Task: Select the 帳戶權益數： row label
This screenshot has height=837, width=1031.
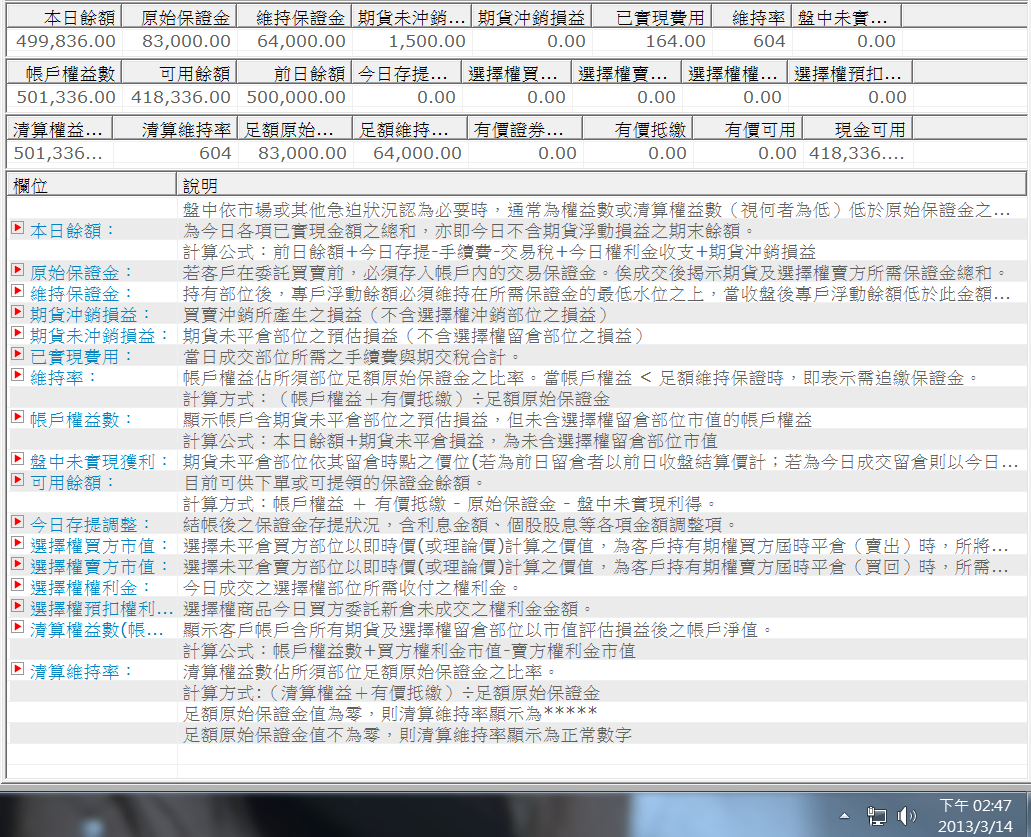Action: coord(82,420)
